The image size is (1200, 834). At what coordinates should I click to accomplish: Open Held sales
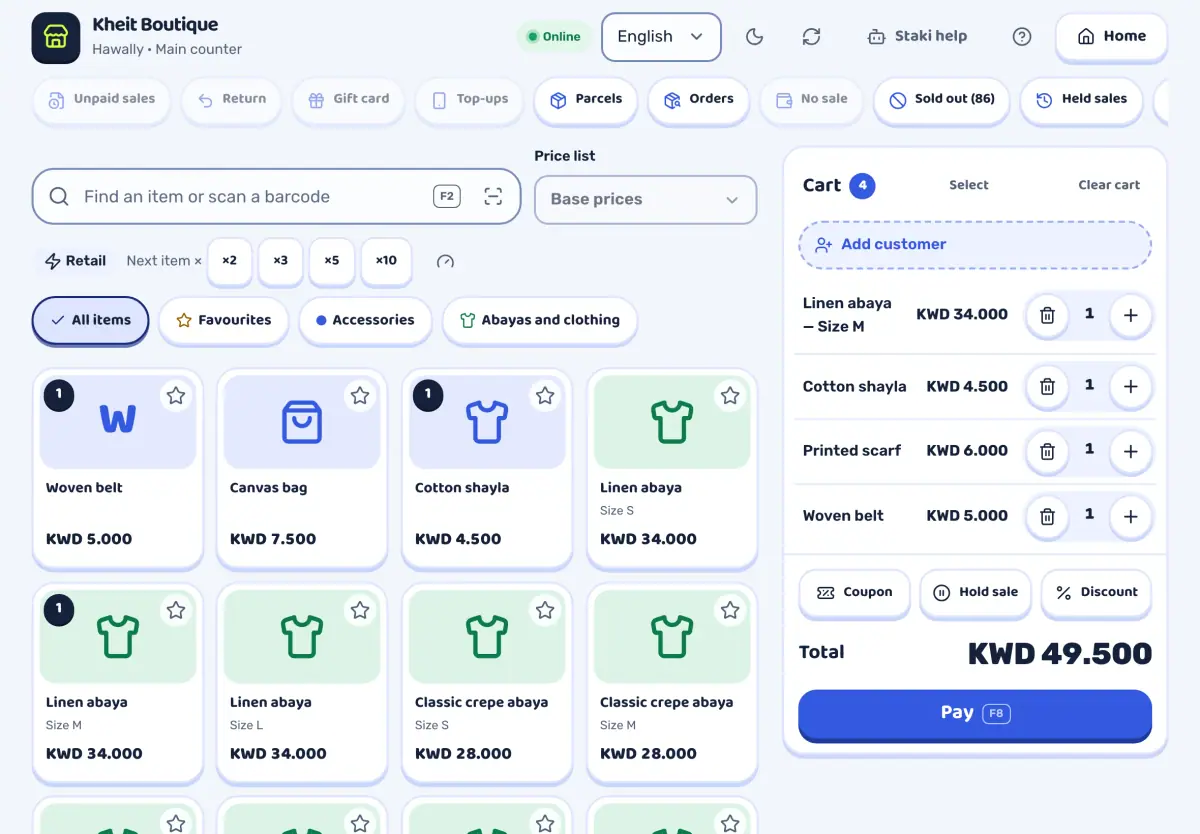coord(1081,99)
